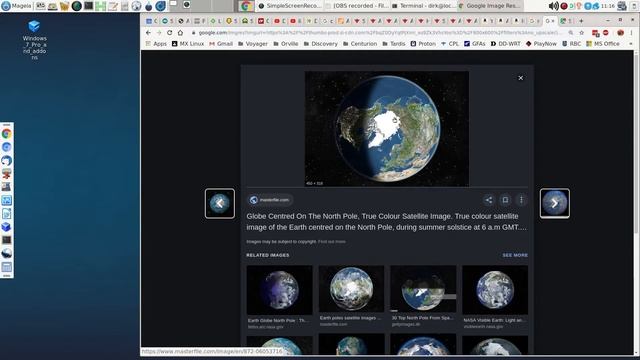Close the image preview with the X icon
This screenshot has height=360, width=640.
click(520, 78)
